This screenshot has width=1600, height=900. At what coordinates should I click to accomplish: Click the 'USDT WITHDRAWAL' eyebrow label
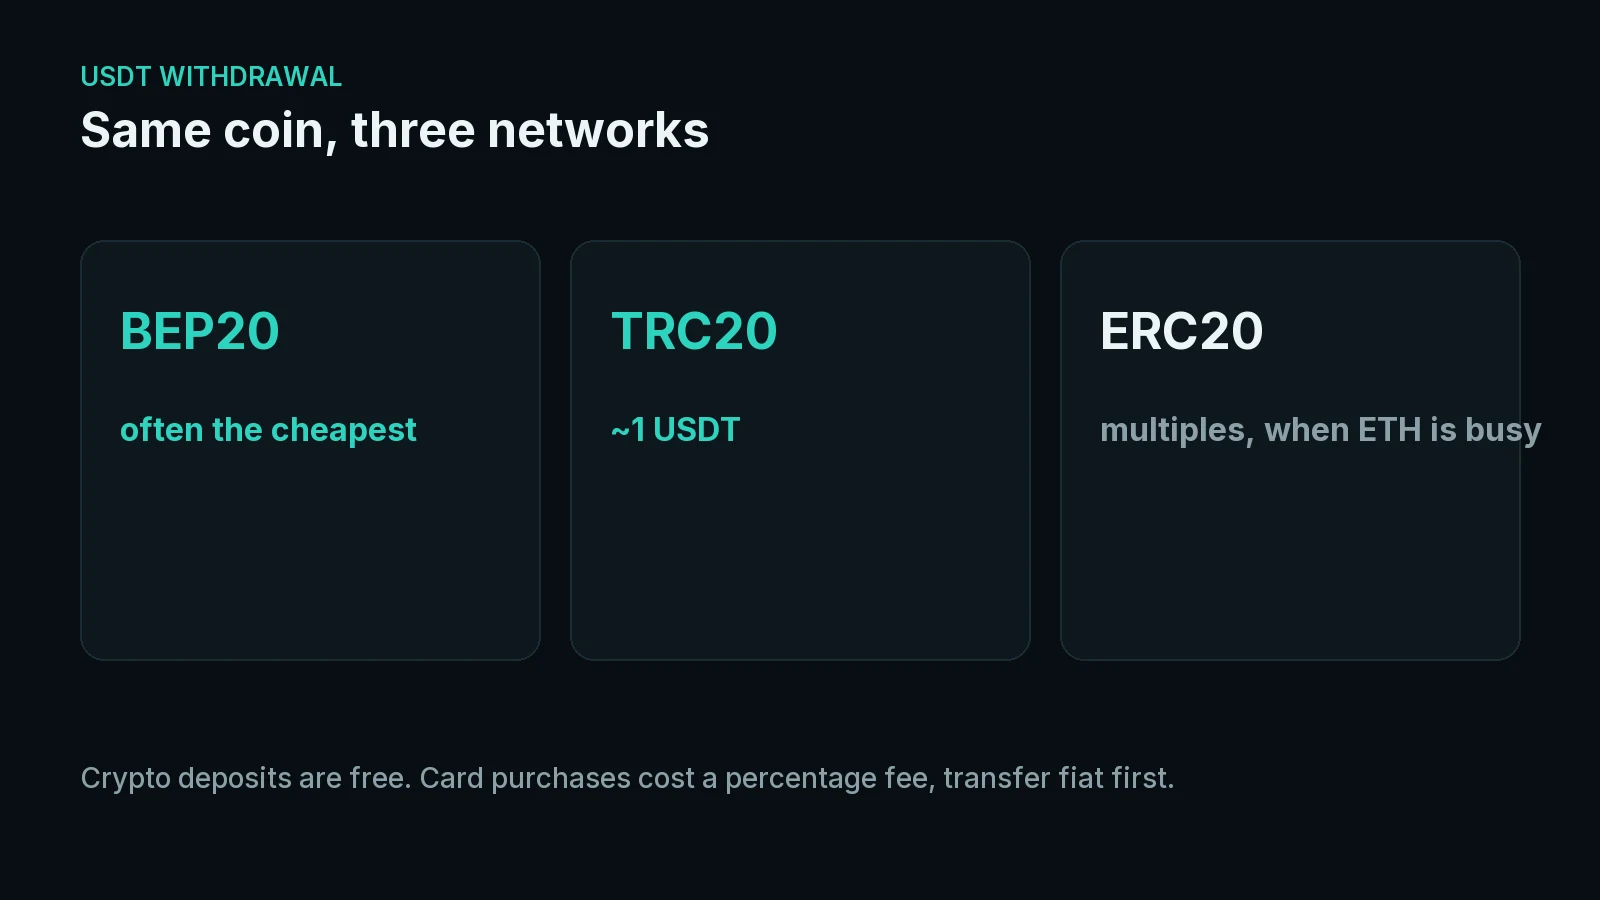click(211, 77)
